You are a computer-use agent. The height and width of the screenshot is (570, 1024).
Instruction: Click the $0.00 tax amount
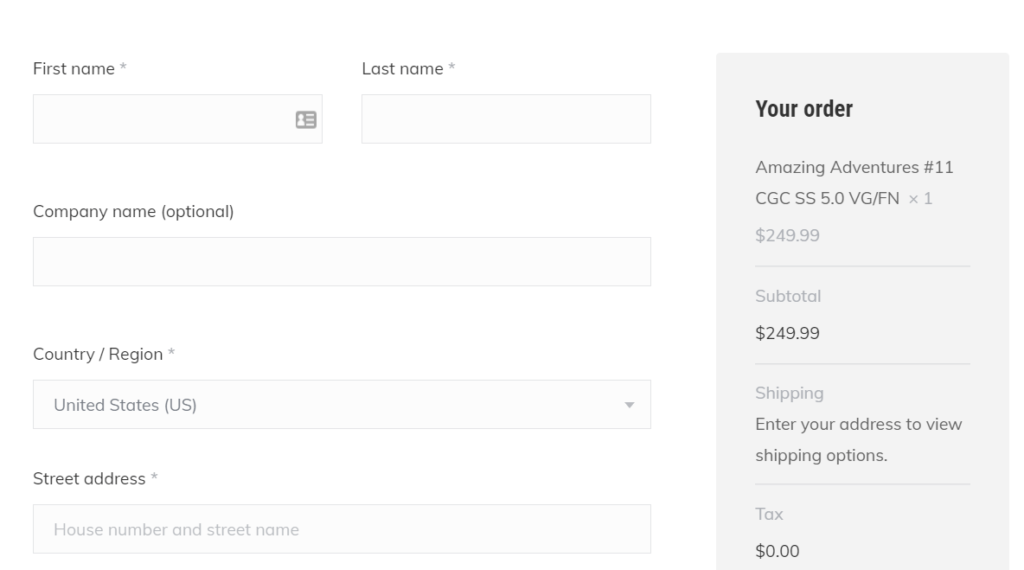777,550
